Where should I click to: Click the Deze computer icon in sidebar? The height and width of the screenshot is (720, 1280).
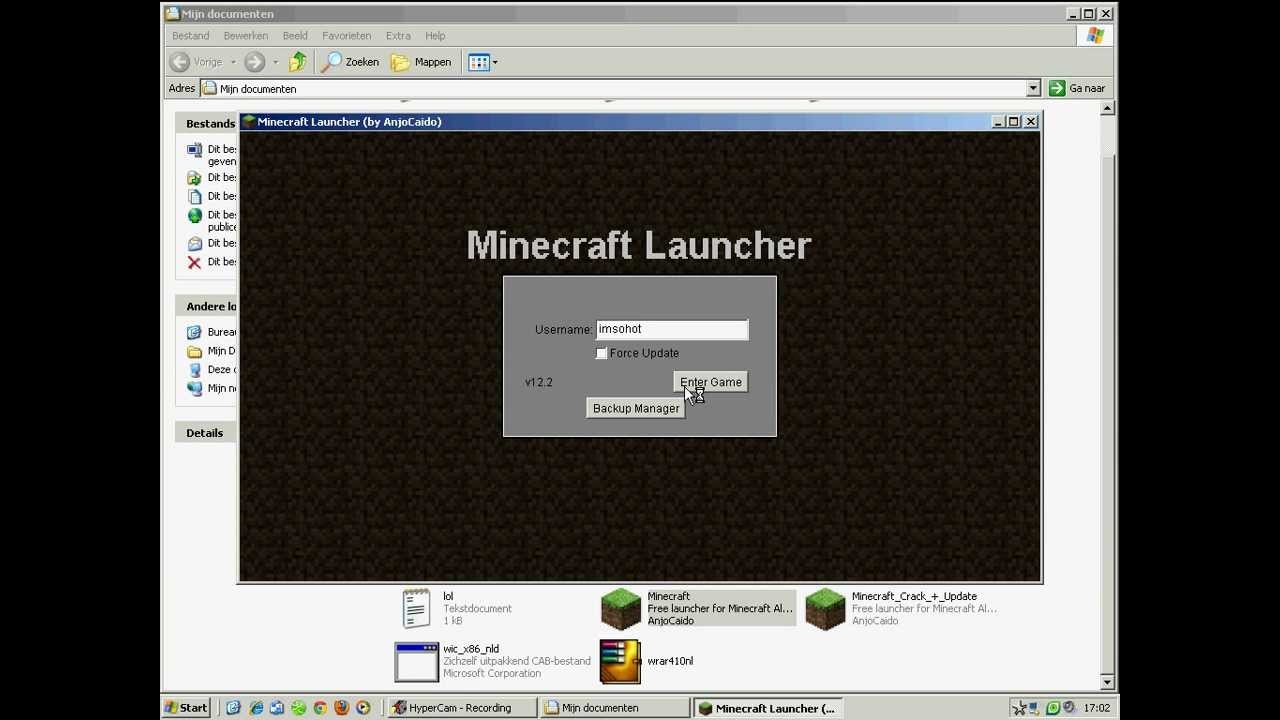[194, 370]
